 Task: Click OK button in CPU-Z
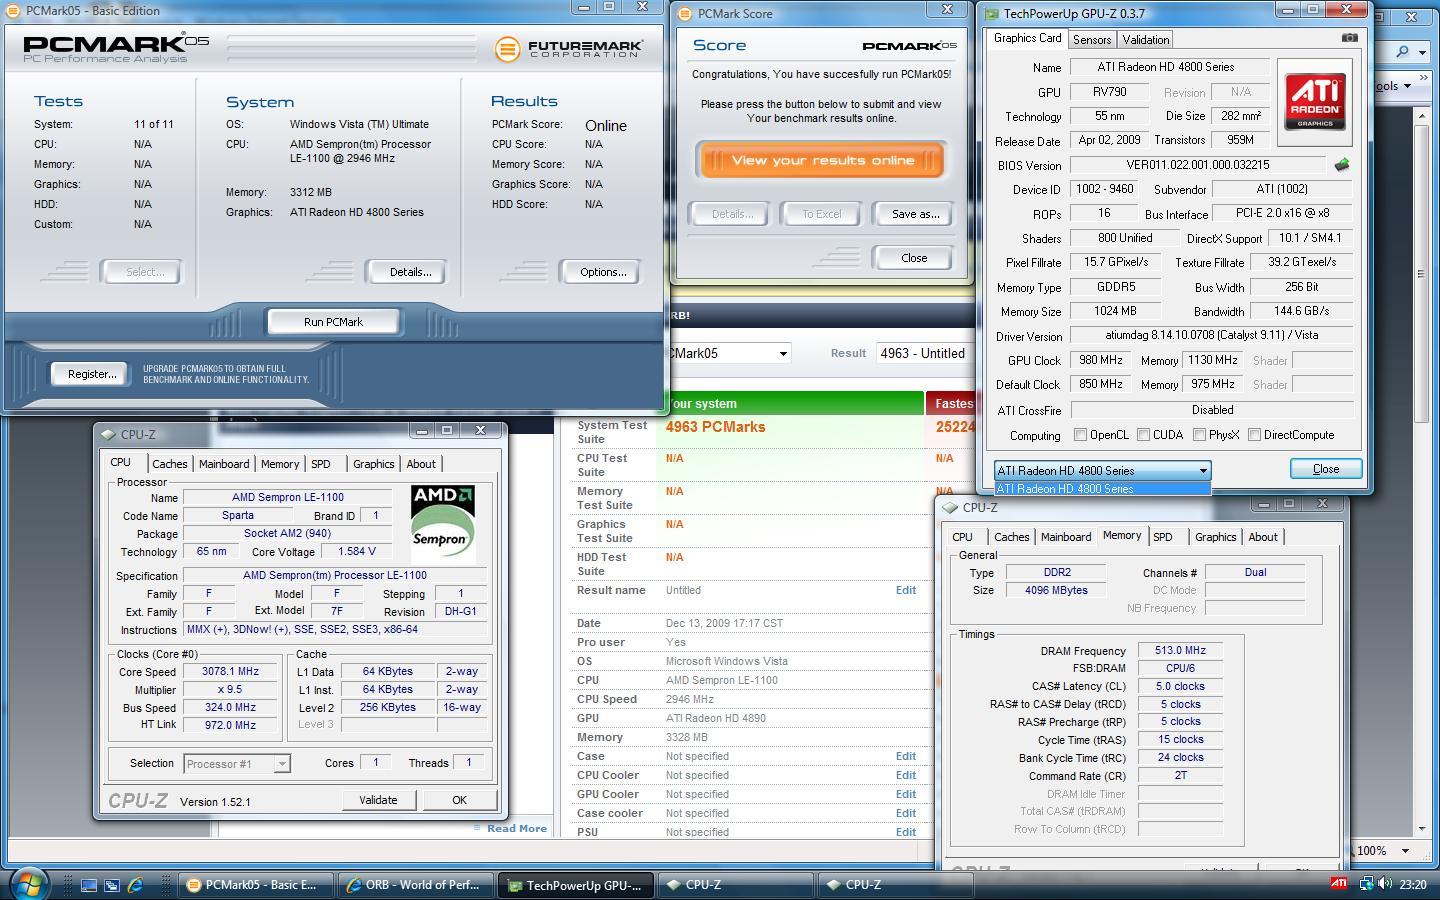(459, 800)
